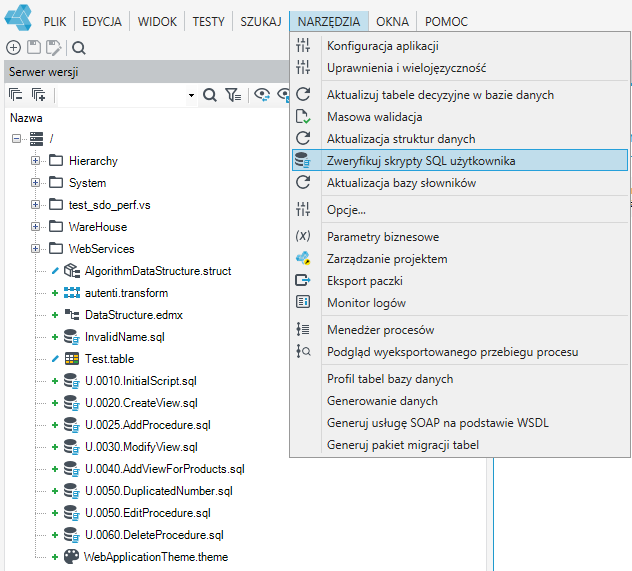The width and height of the screenshot is (632, 571).
Task: Open Zarządzanie projektem
Action: pos(460,259)
